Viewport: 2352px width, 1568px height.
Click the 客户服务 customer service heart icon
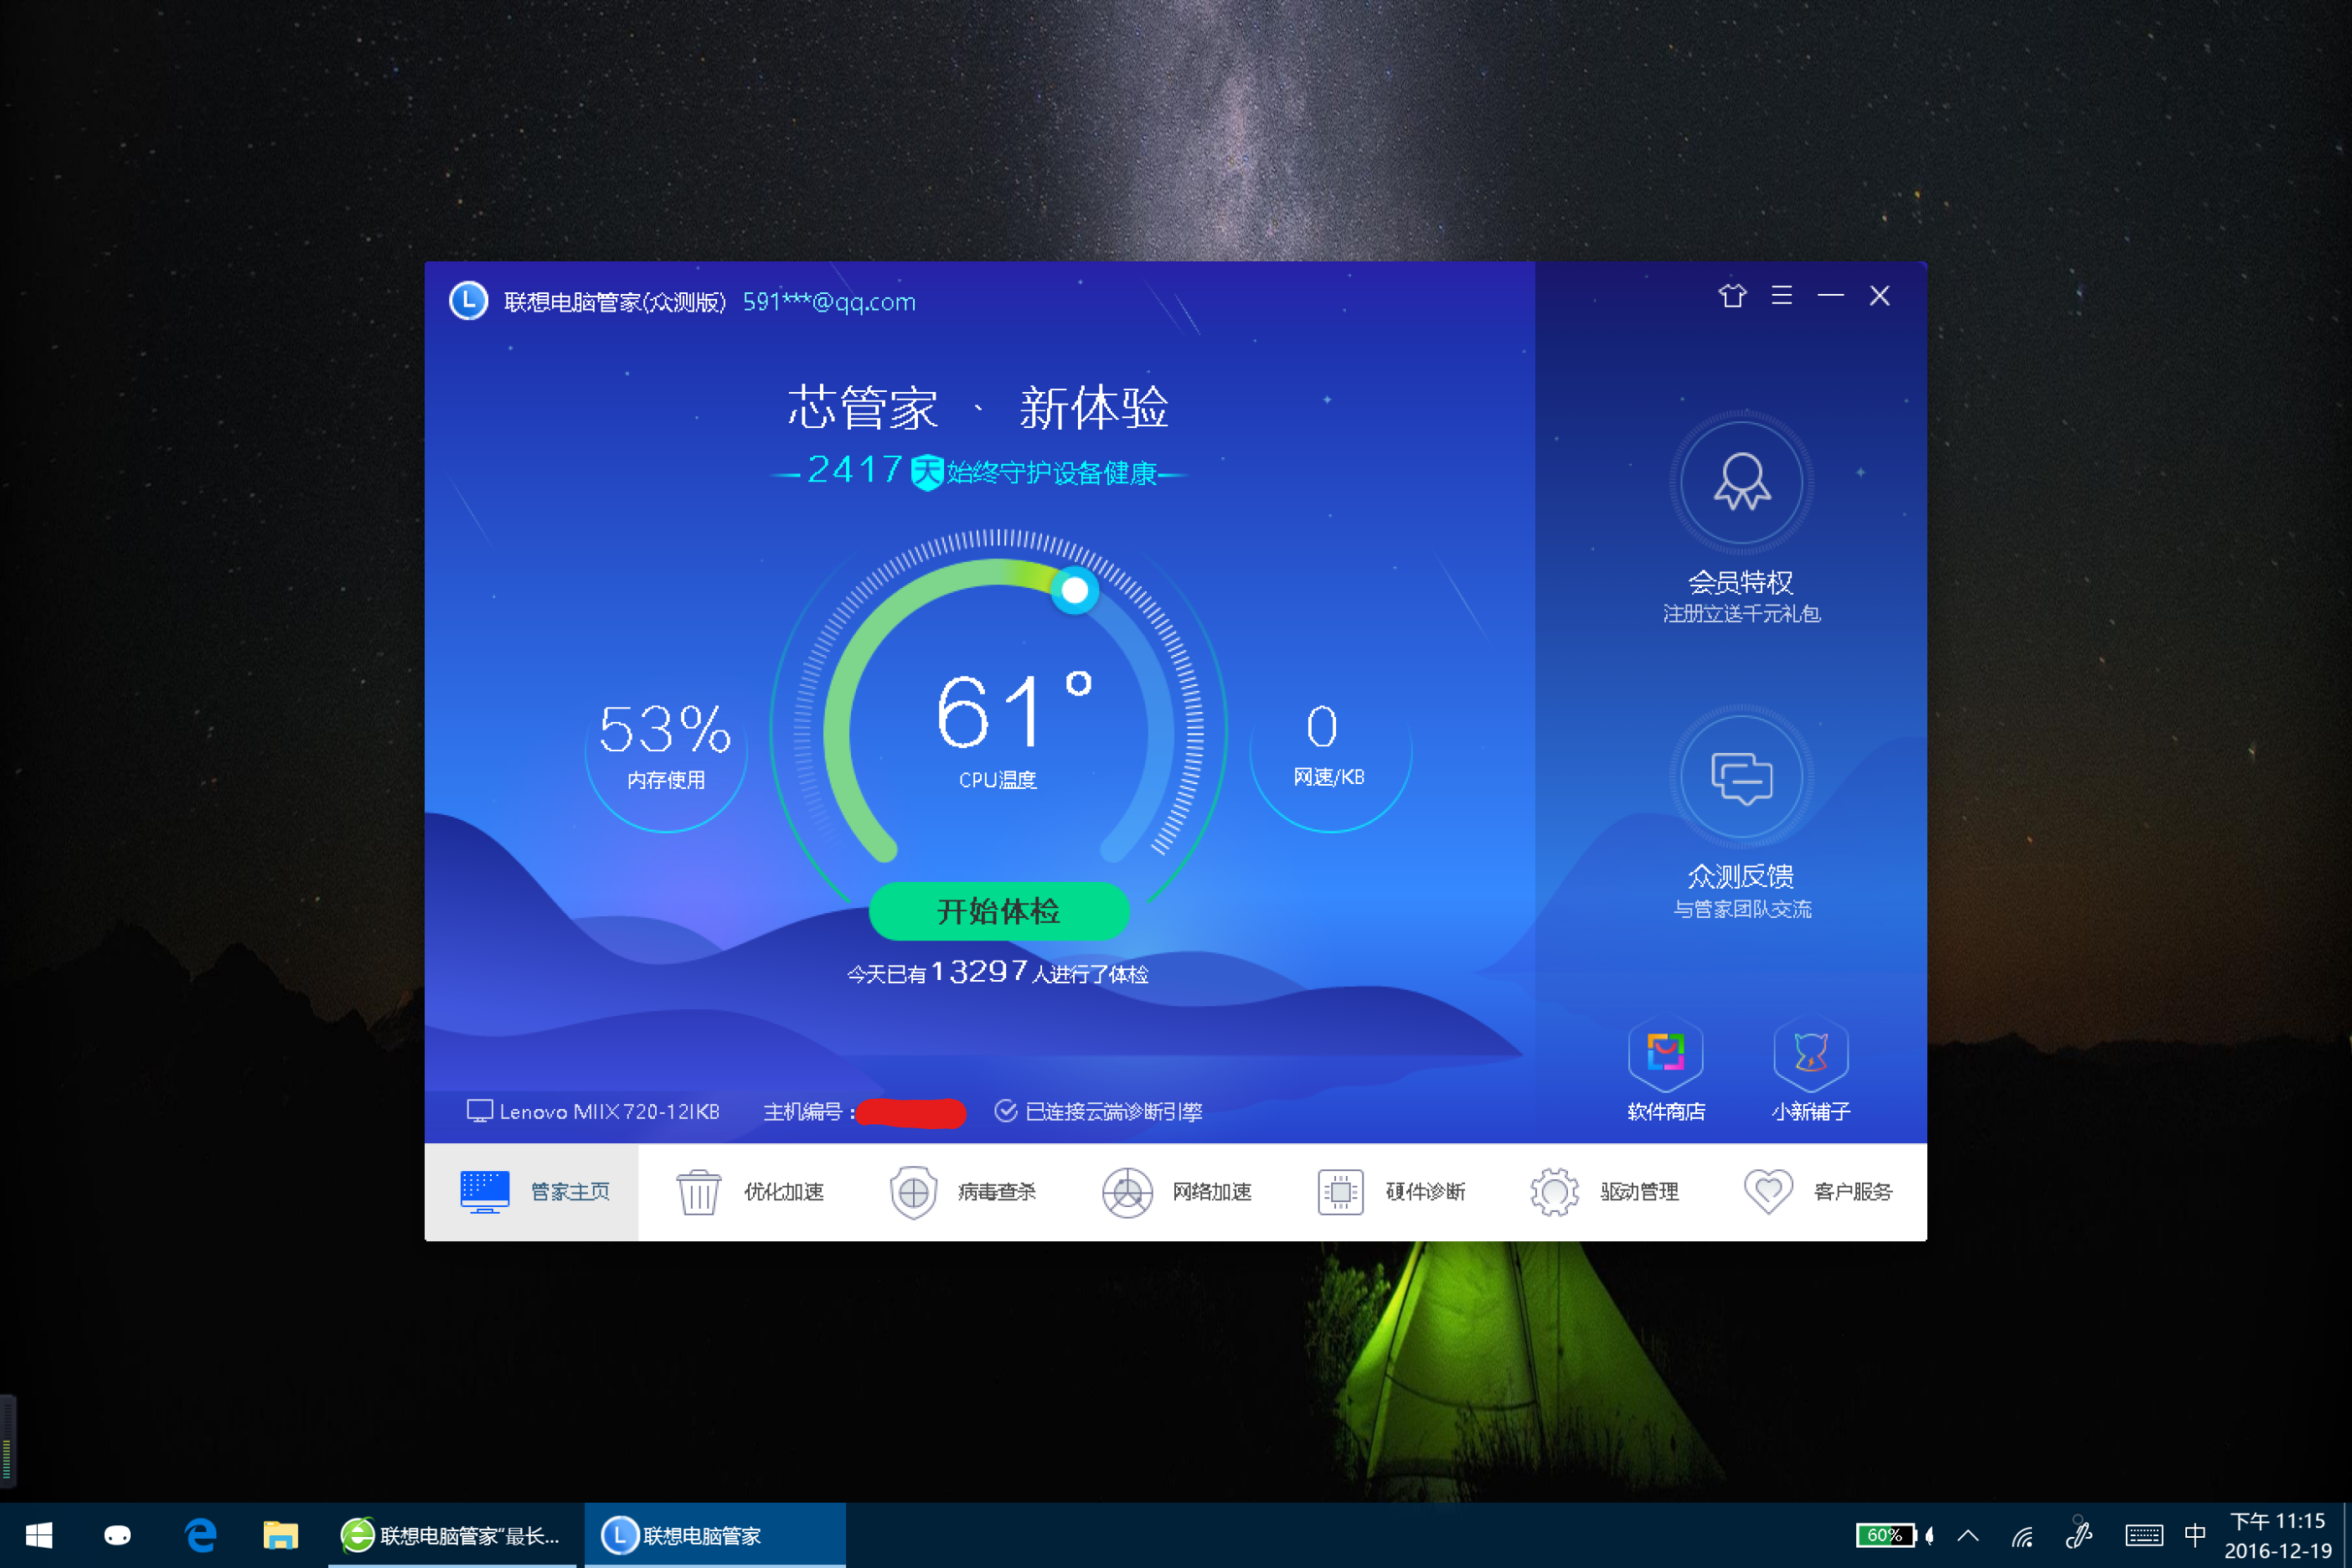1768,1192
